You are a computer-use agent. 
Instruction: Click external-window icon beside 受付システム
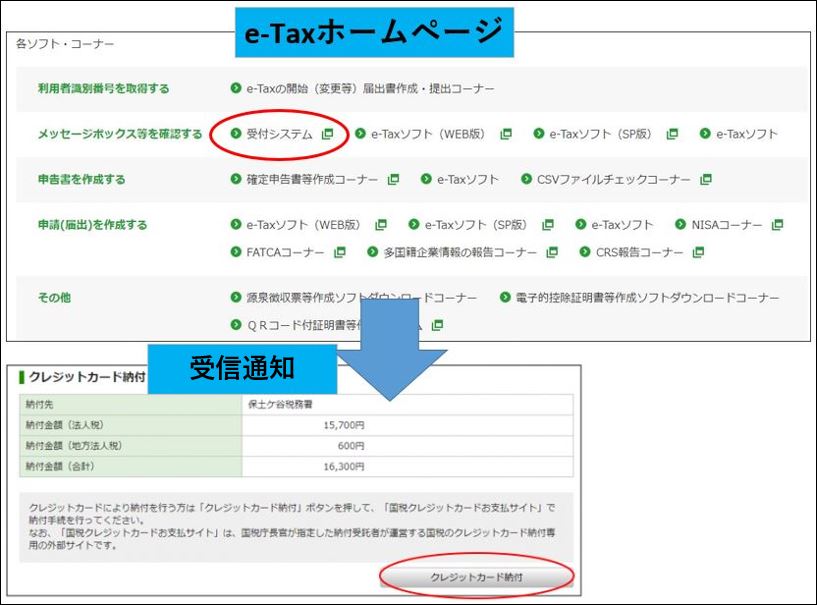point(327,134)
